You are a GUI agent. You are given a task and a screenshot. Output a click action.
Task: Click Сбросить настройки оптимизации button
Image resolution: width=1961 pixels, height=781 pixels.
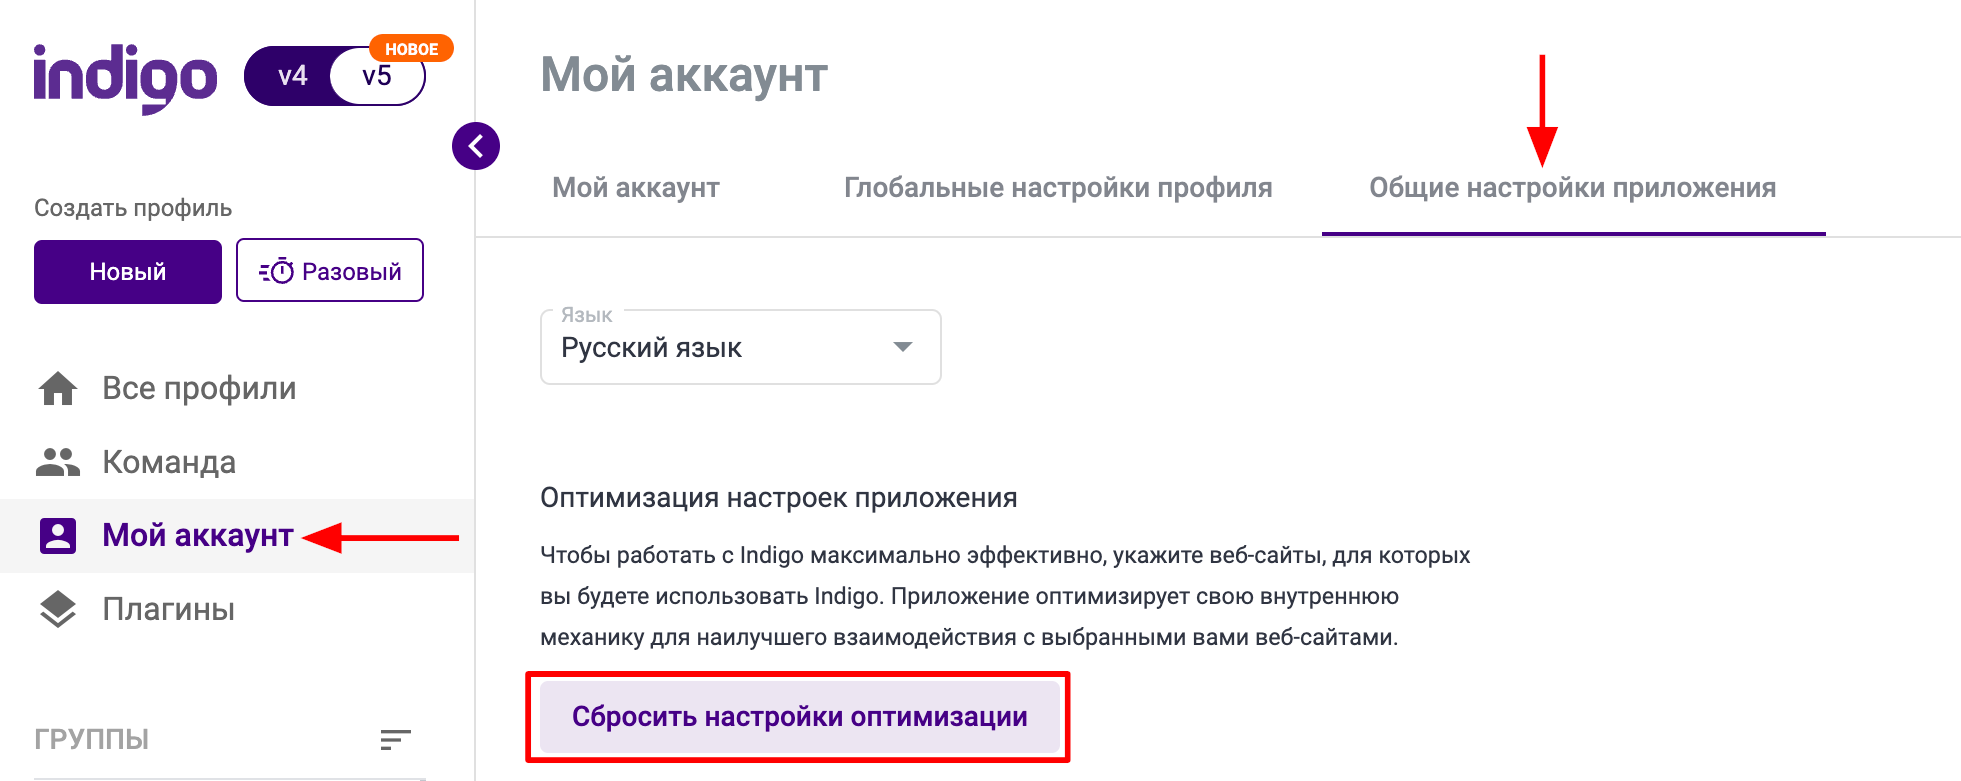click(799, 717)
